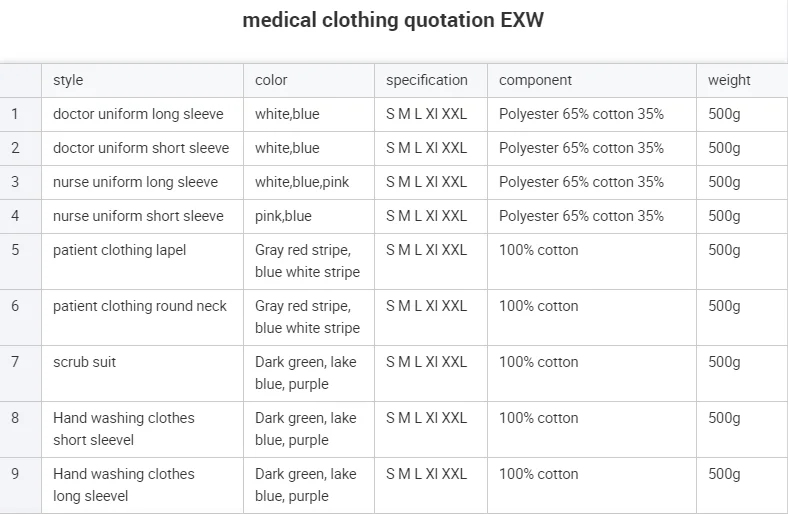Image resolution: width=788 pixels, height=514 pixels.
Task: Click the specification column header
Action: (431, 80)
